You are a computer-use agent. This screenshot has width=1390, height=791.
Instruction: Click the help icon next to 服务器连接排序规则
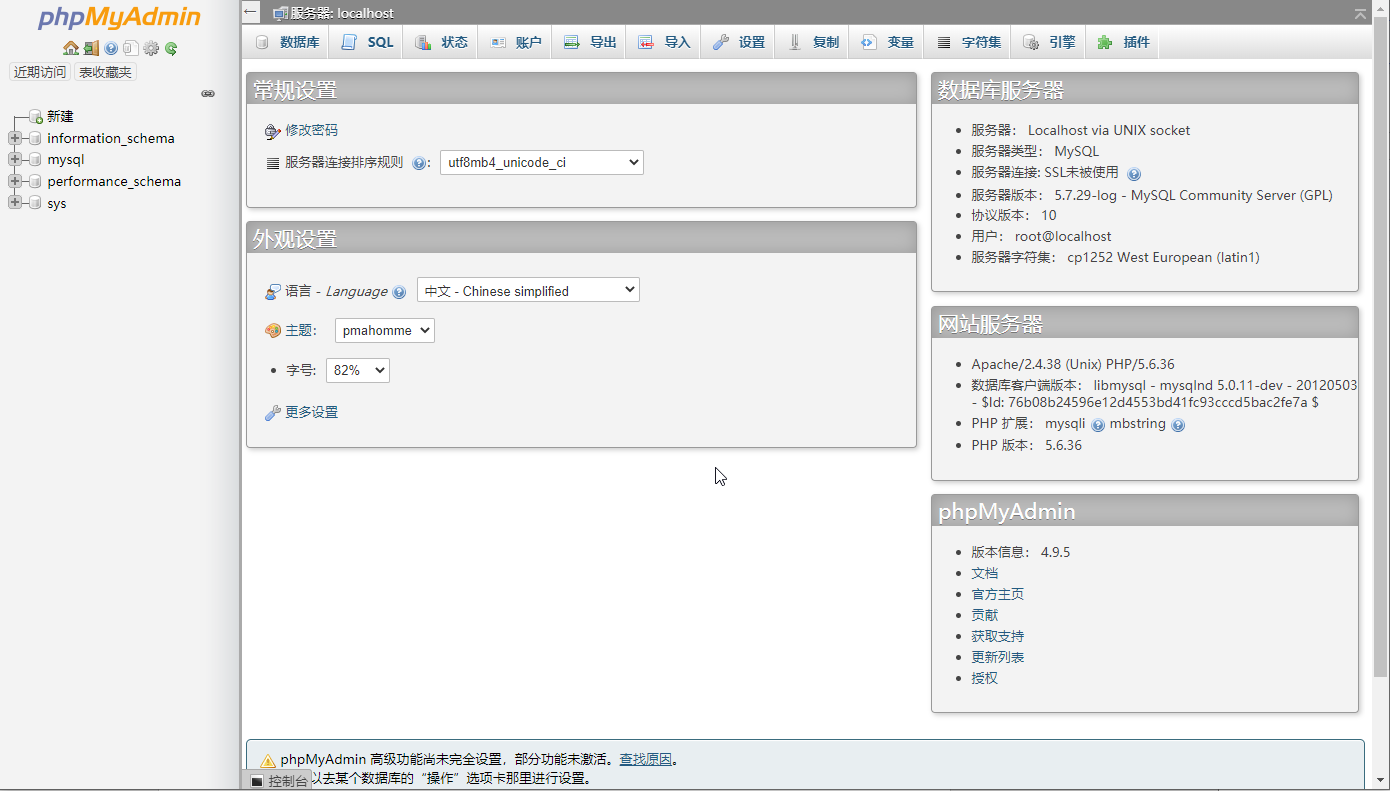click(x=419, y=163)
